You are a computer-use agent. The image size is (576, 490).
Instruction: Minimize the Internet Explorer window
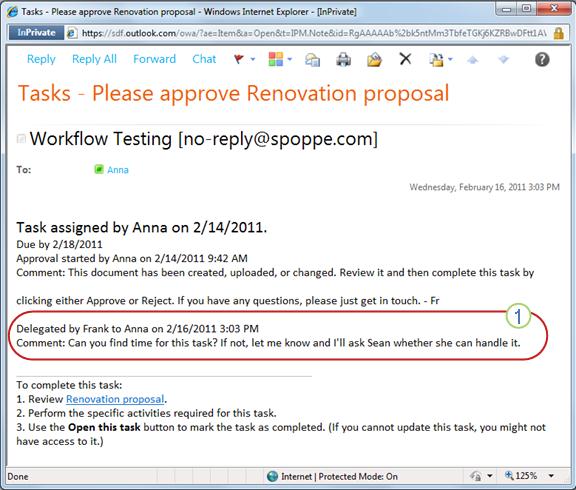(507, 9)
